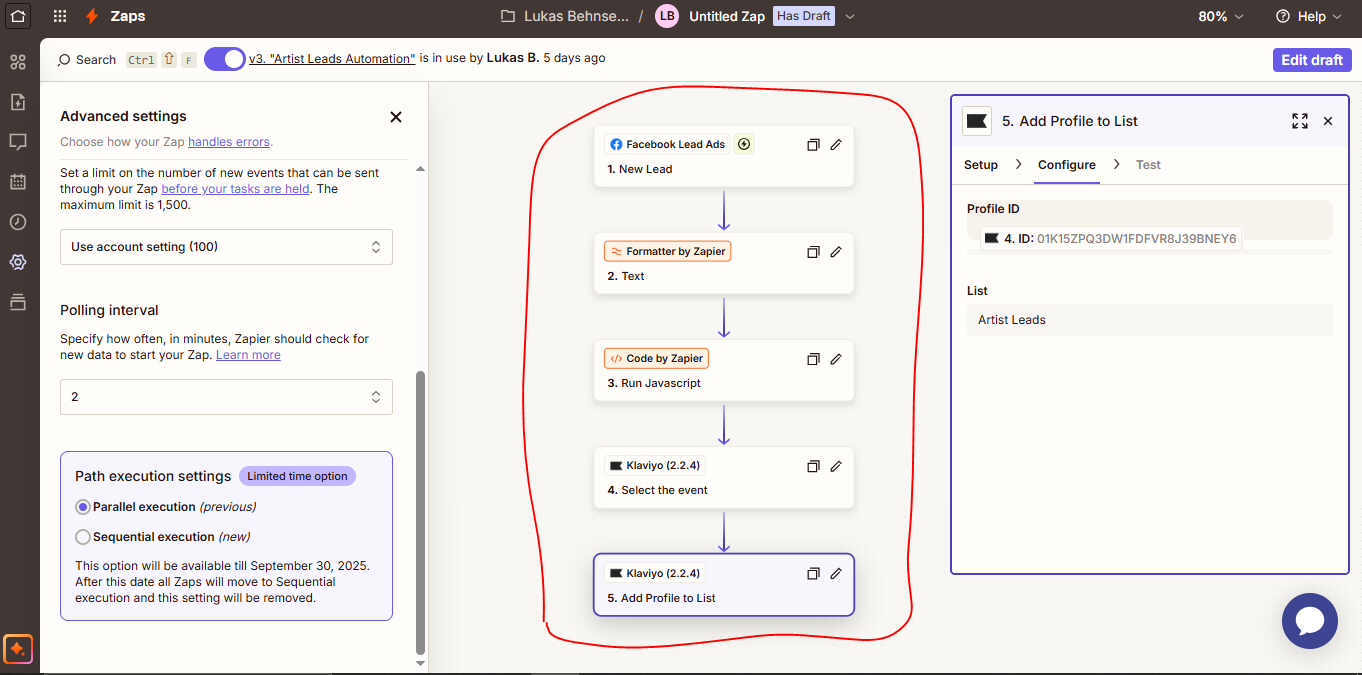This screenshot has height=675, width=1362.
Task: Select the Facebook Lead Ads step card
Action: (724, 156)
